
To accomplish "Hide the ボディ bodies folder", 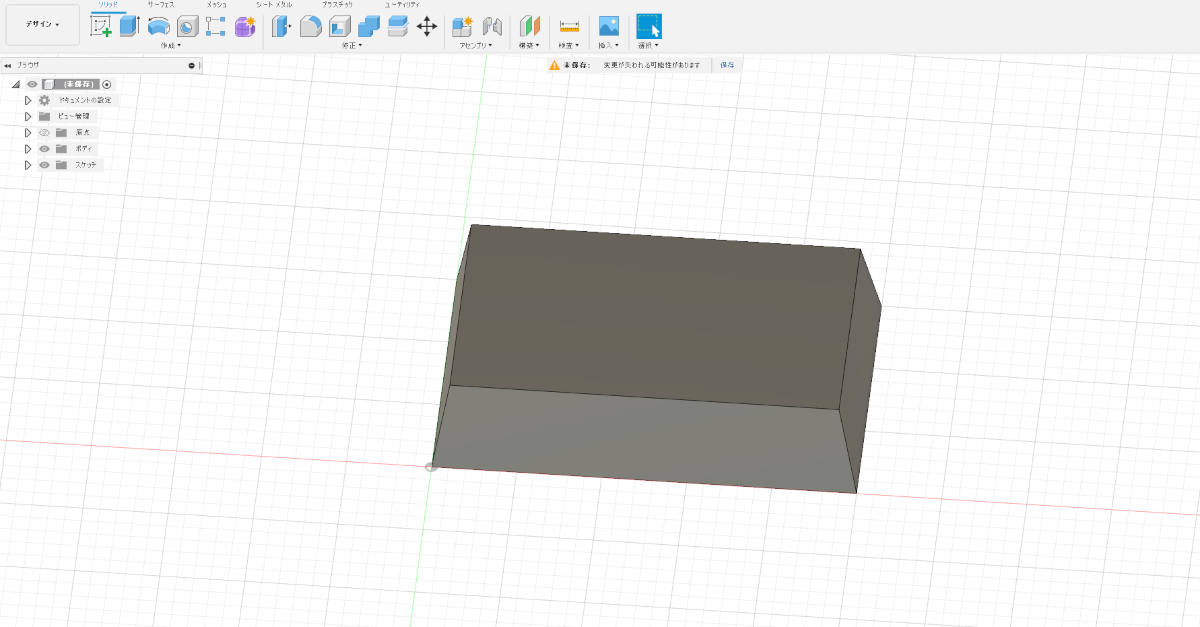I will [44, 148].
